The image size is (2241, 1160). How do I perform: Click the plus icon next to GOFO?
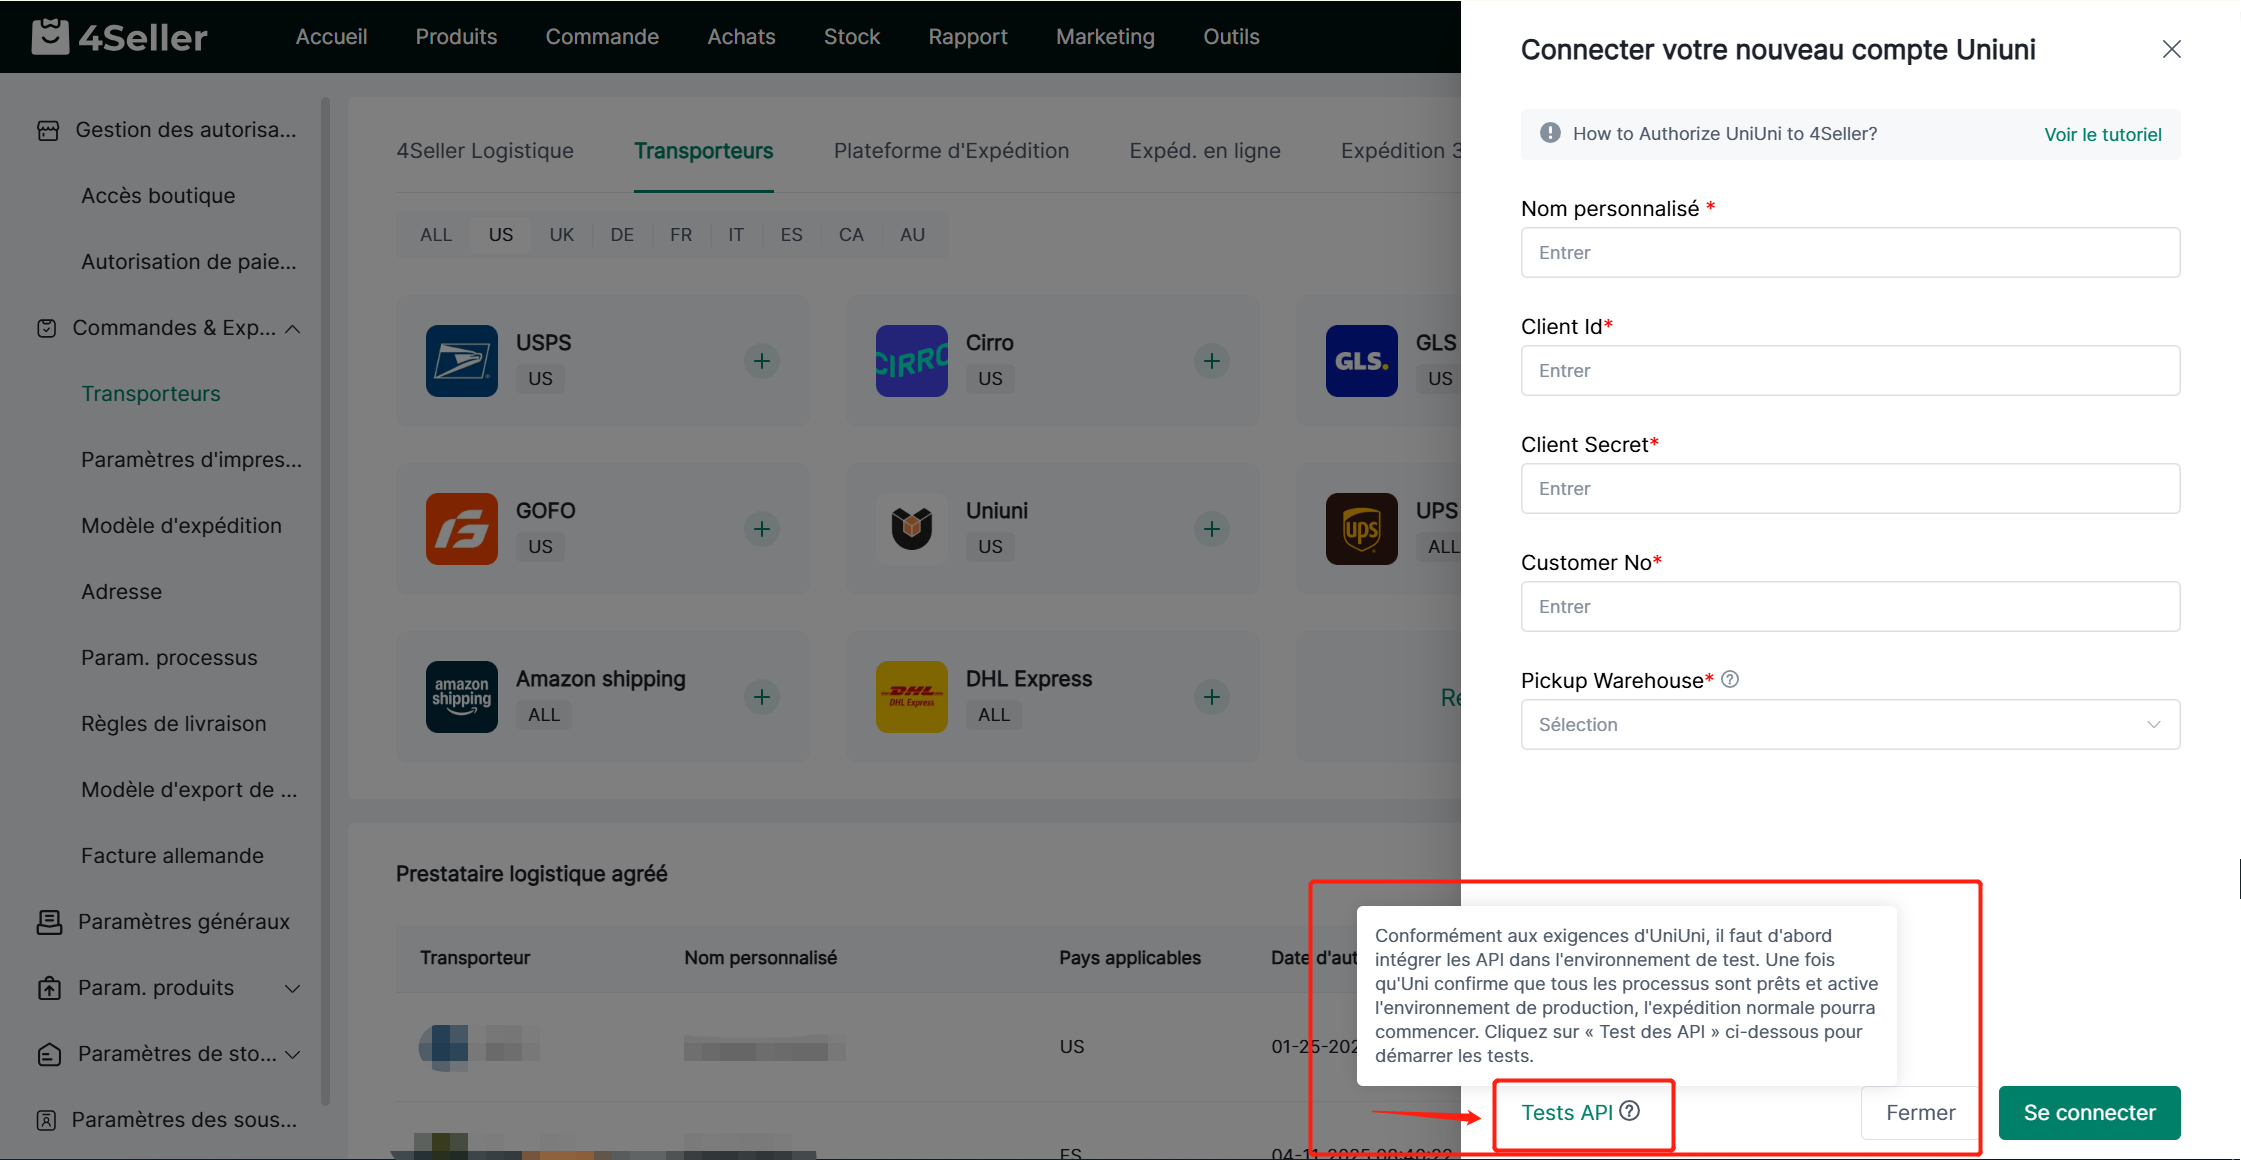click(761, 529)
